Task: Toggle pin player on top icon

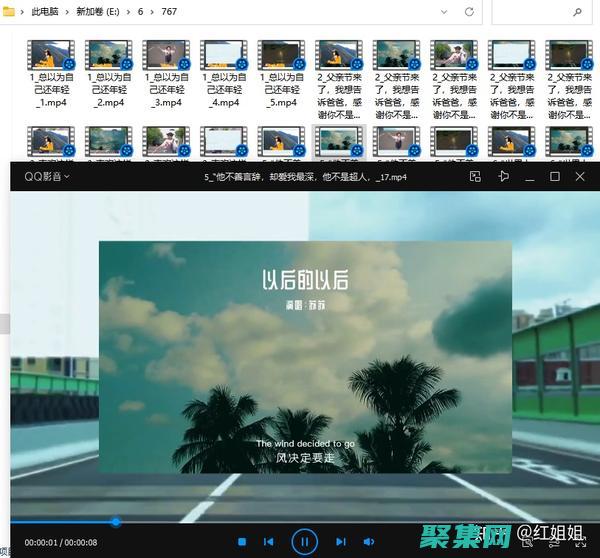Action: click(x=503, y=177)
